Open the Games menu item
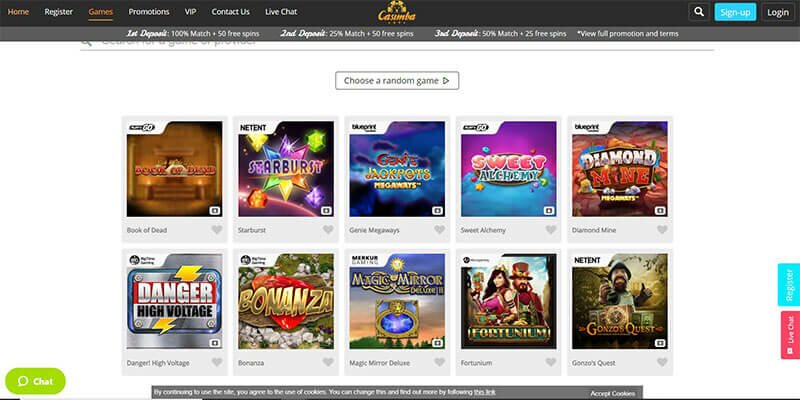Screen dimensions: 800x400 101,12
